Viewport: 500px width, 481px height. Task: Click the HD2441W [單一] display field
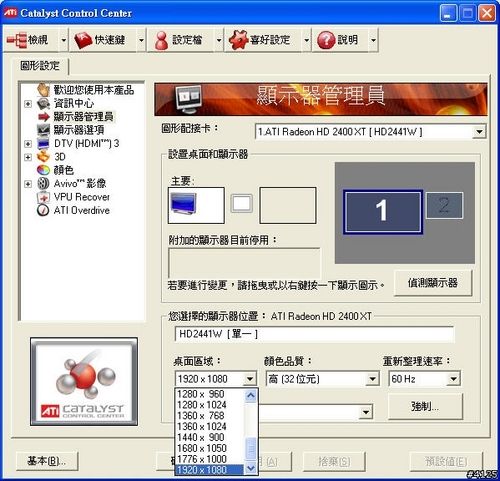pyautogui.click(x=314, y=334)
